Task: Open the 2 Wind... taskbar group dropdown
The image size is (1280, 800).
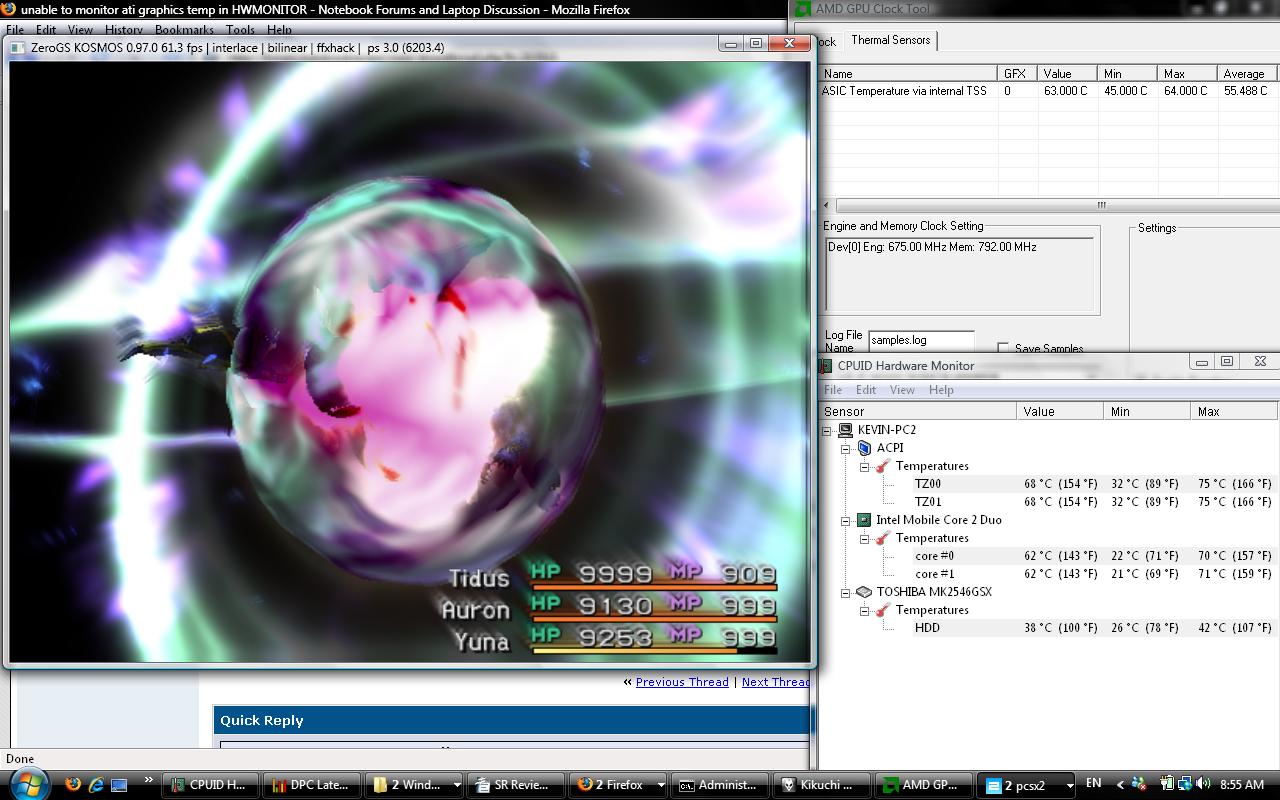Action: pyautogui.click(x=457, y=785)
